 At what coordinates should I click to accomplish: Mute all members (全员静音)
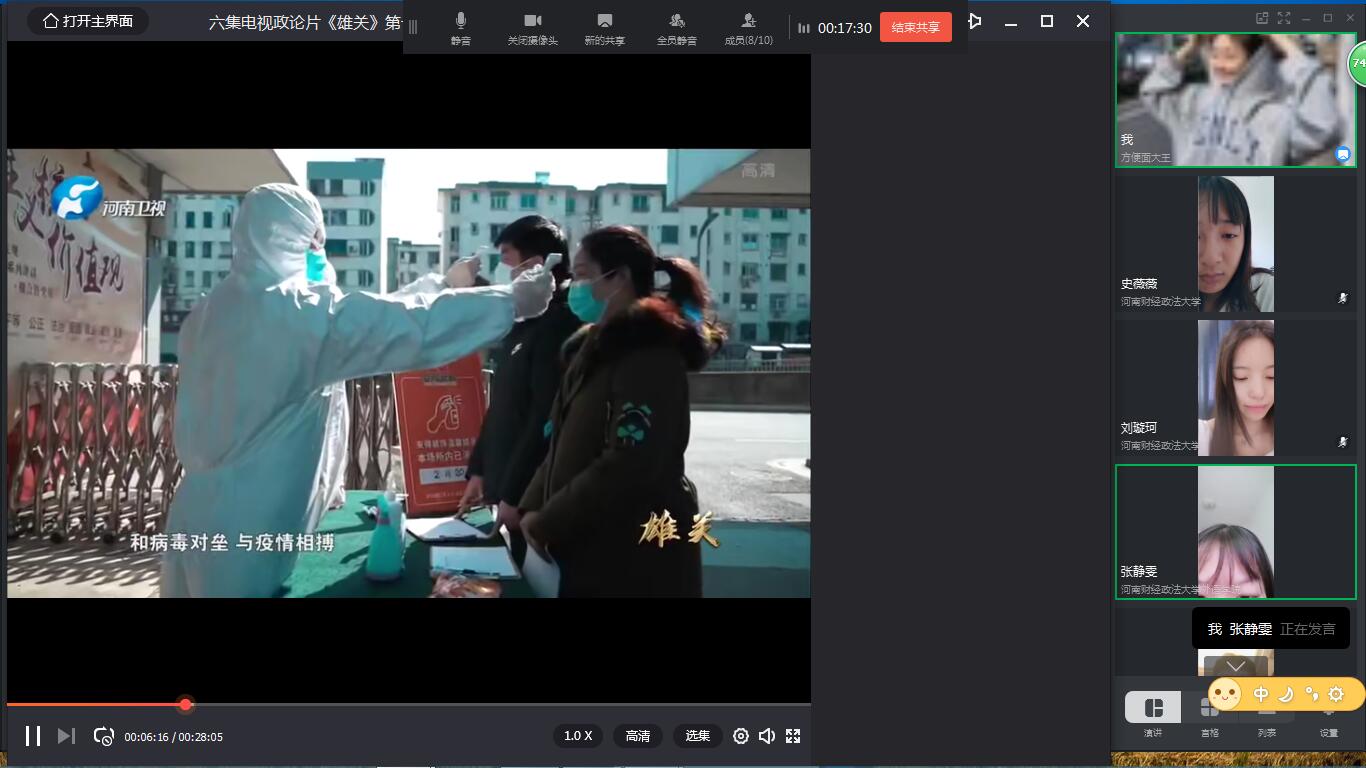click(x=677, y=28)
